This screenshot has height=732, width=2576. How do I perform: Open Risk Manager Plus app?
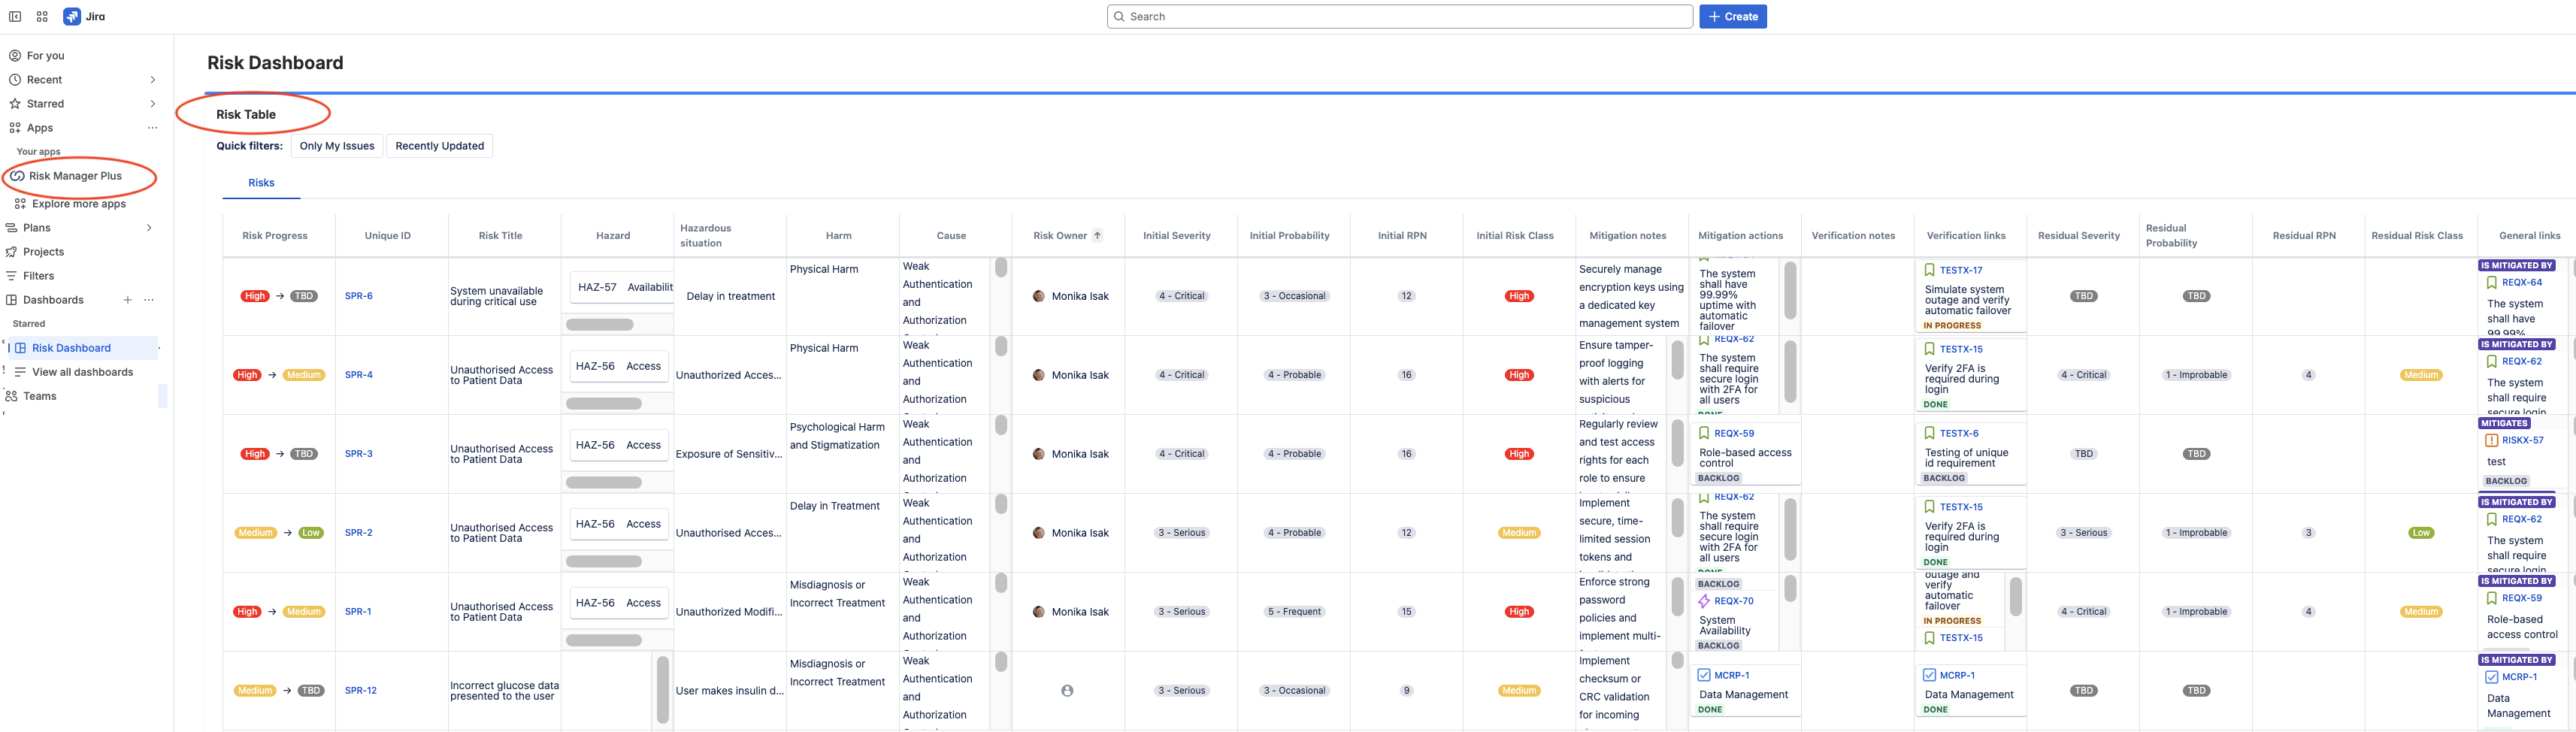75,176
